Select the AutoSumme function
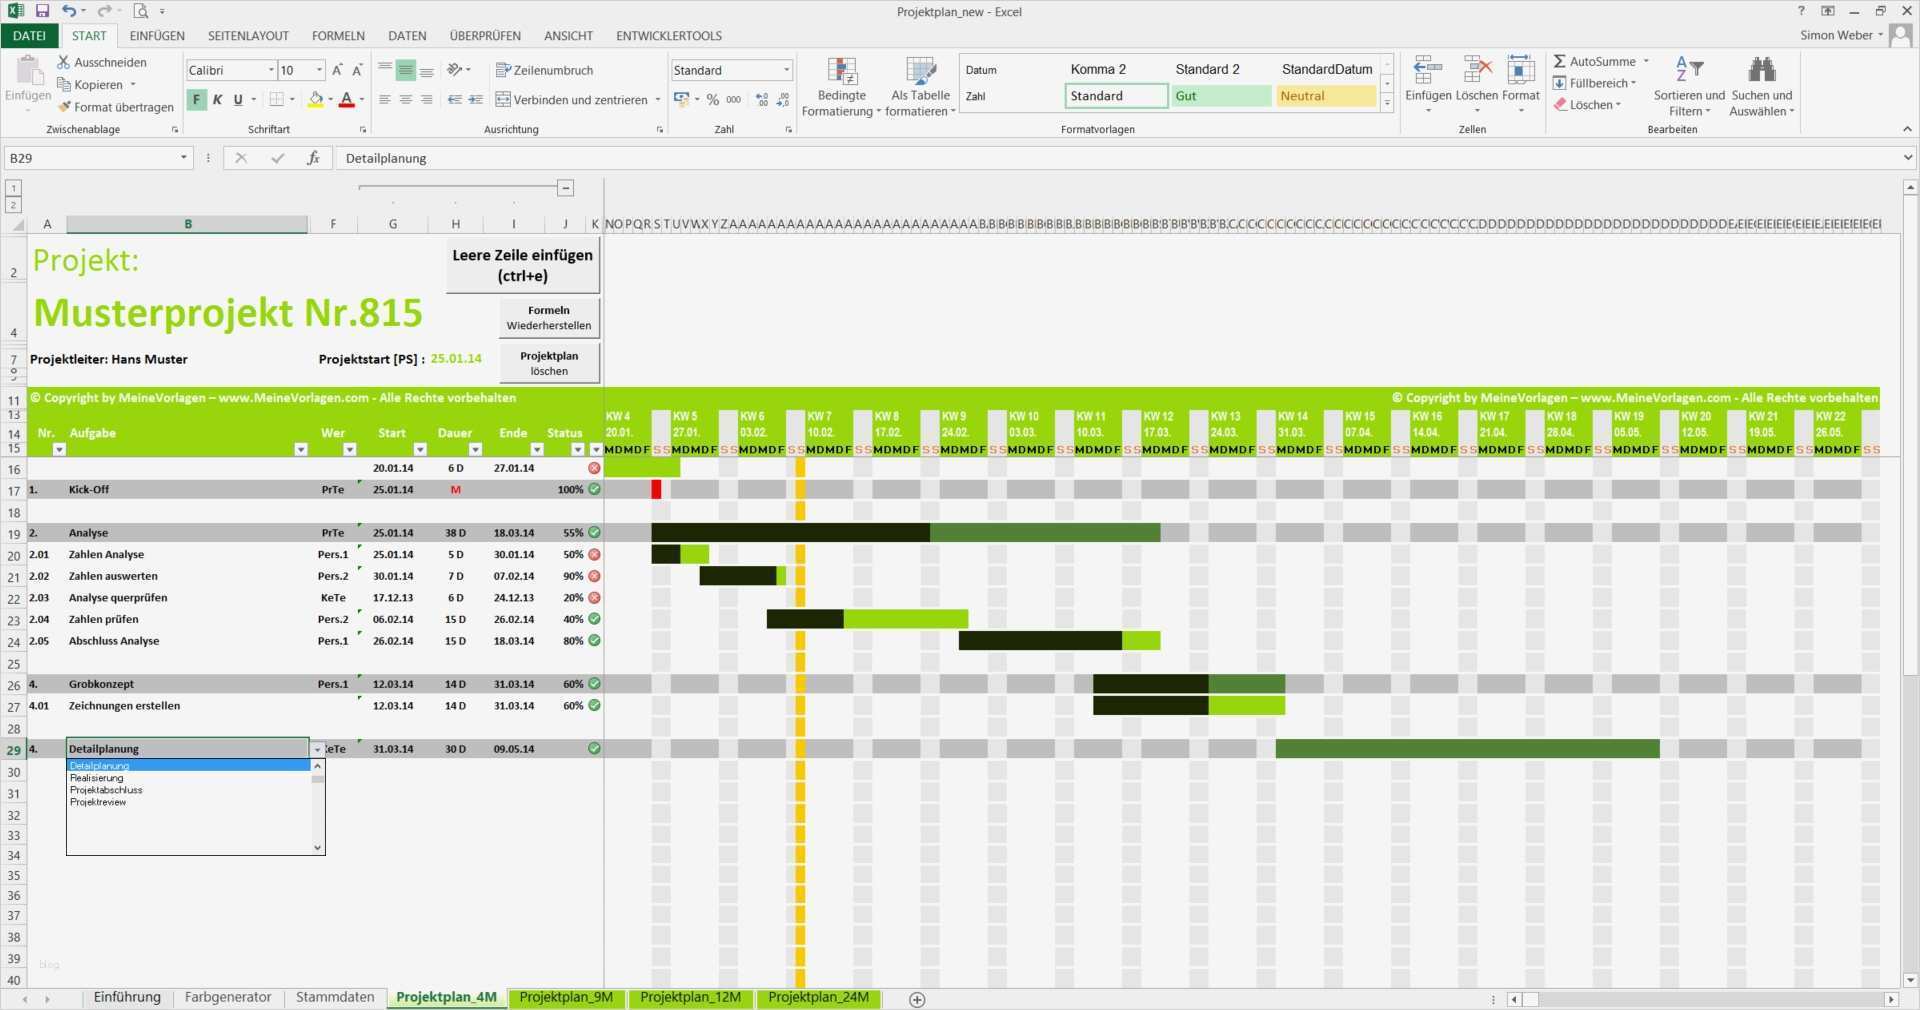This screenshot has height=1010, width=1920. [x=1597, y=61]
